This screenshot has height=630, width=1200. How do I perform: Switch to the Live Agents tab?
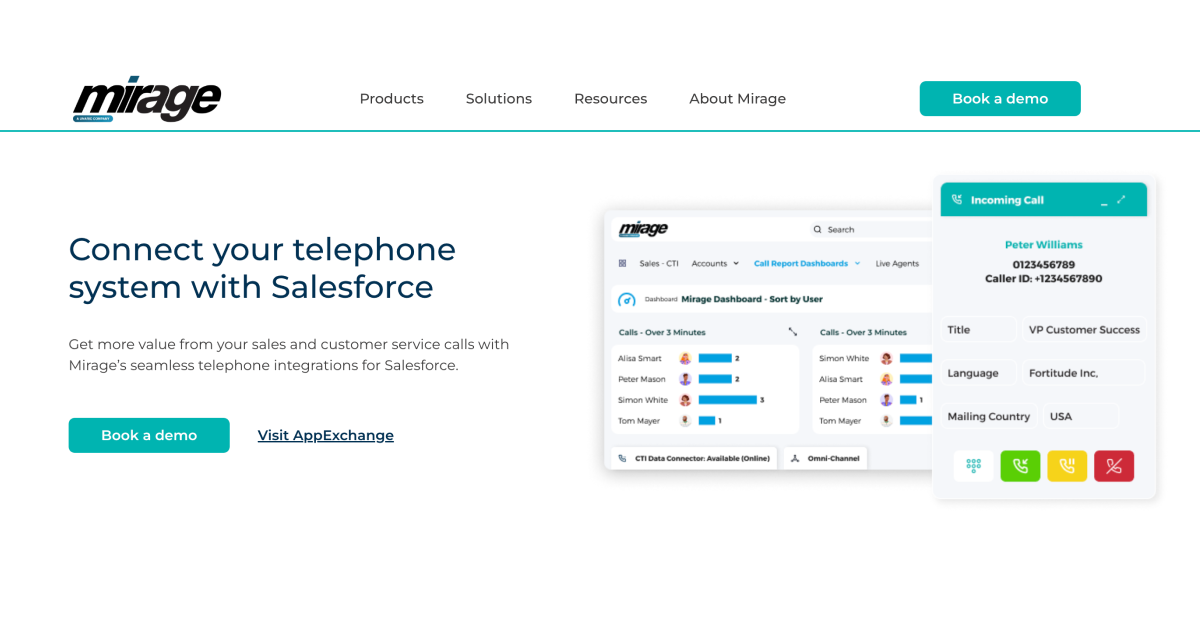click(897, 263)
